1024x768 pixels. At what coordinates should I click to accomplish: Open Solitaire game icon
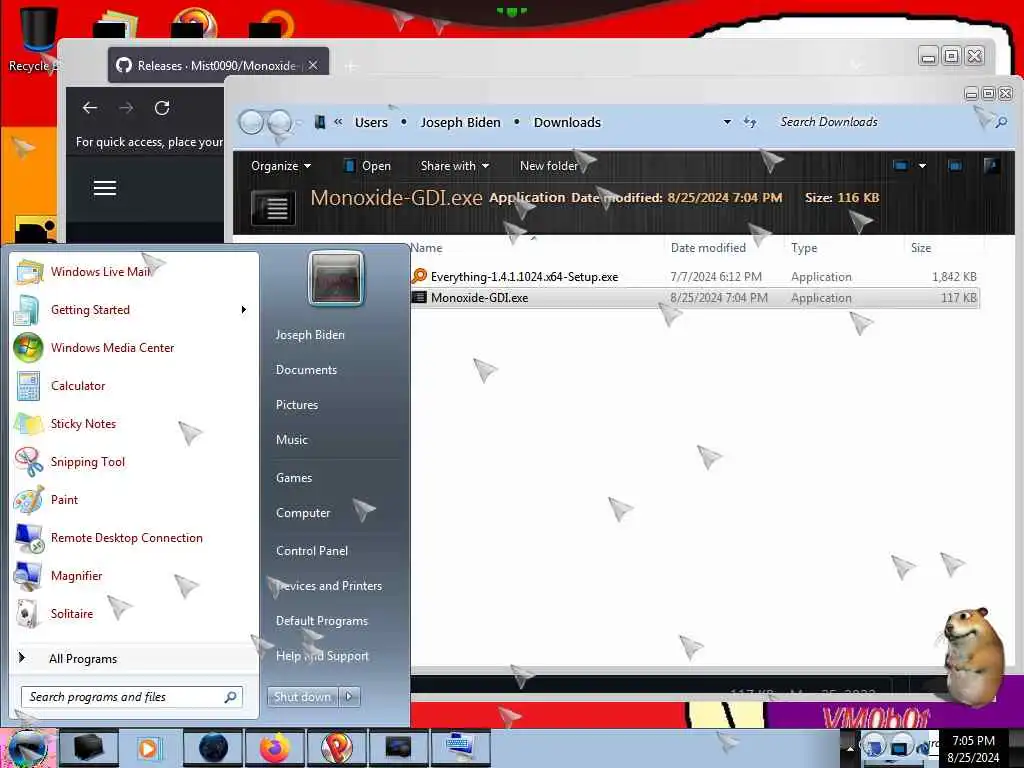point(28,613)
